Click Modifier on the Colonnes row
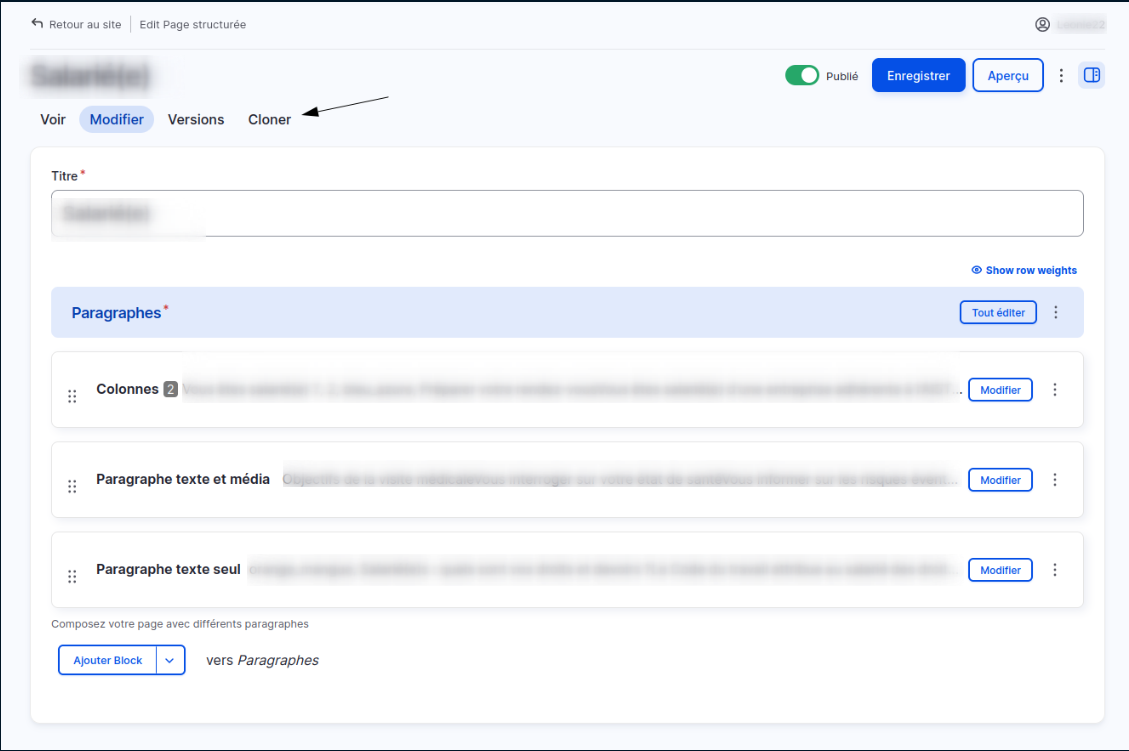Image resolution: width=1129 pixels, height=751 pixels. tap(1000, 390)
